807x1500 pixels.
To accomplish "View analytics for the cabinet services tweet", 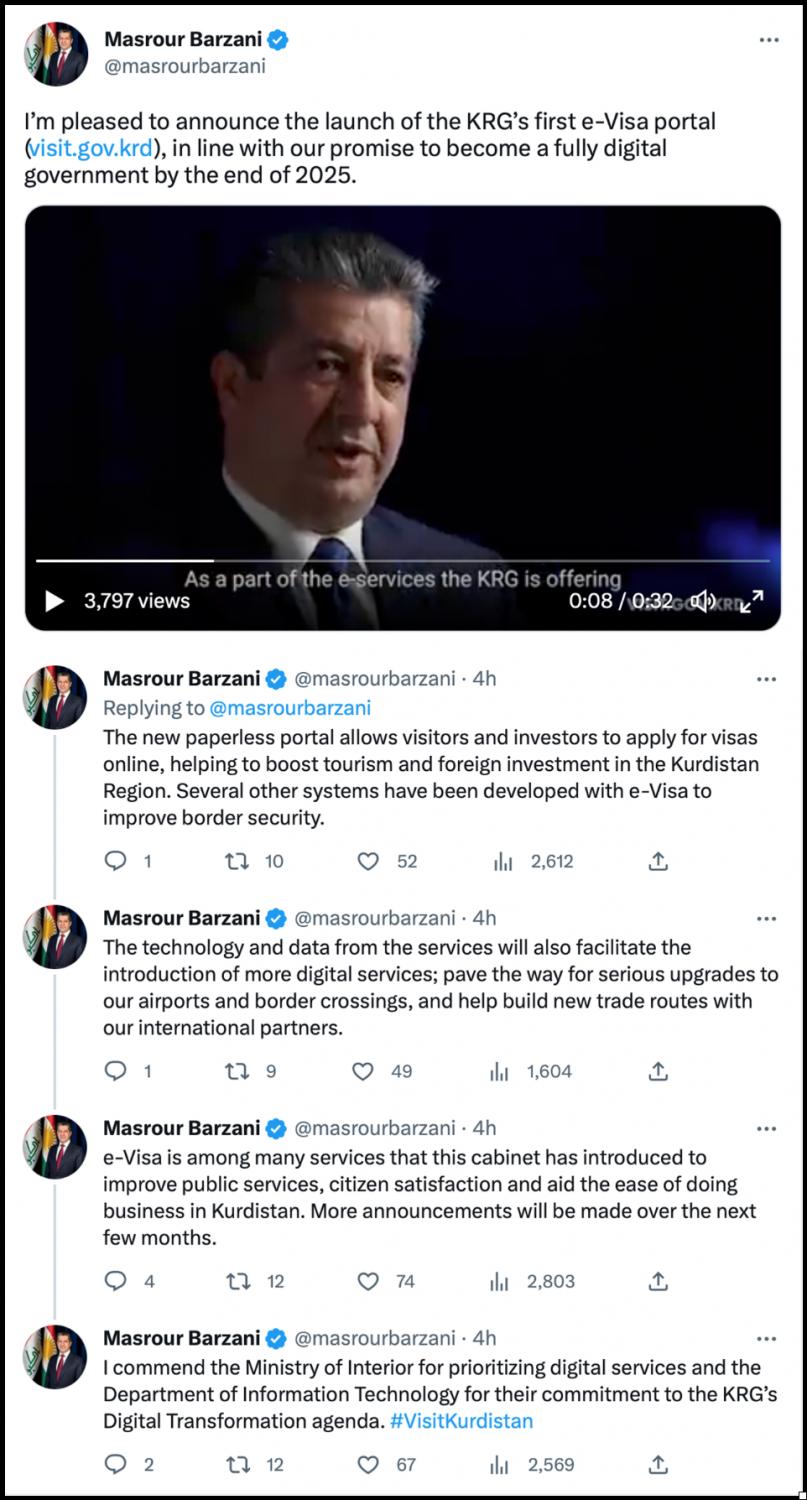I will coord(501,1281).
